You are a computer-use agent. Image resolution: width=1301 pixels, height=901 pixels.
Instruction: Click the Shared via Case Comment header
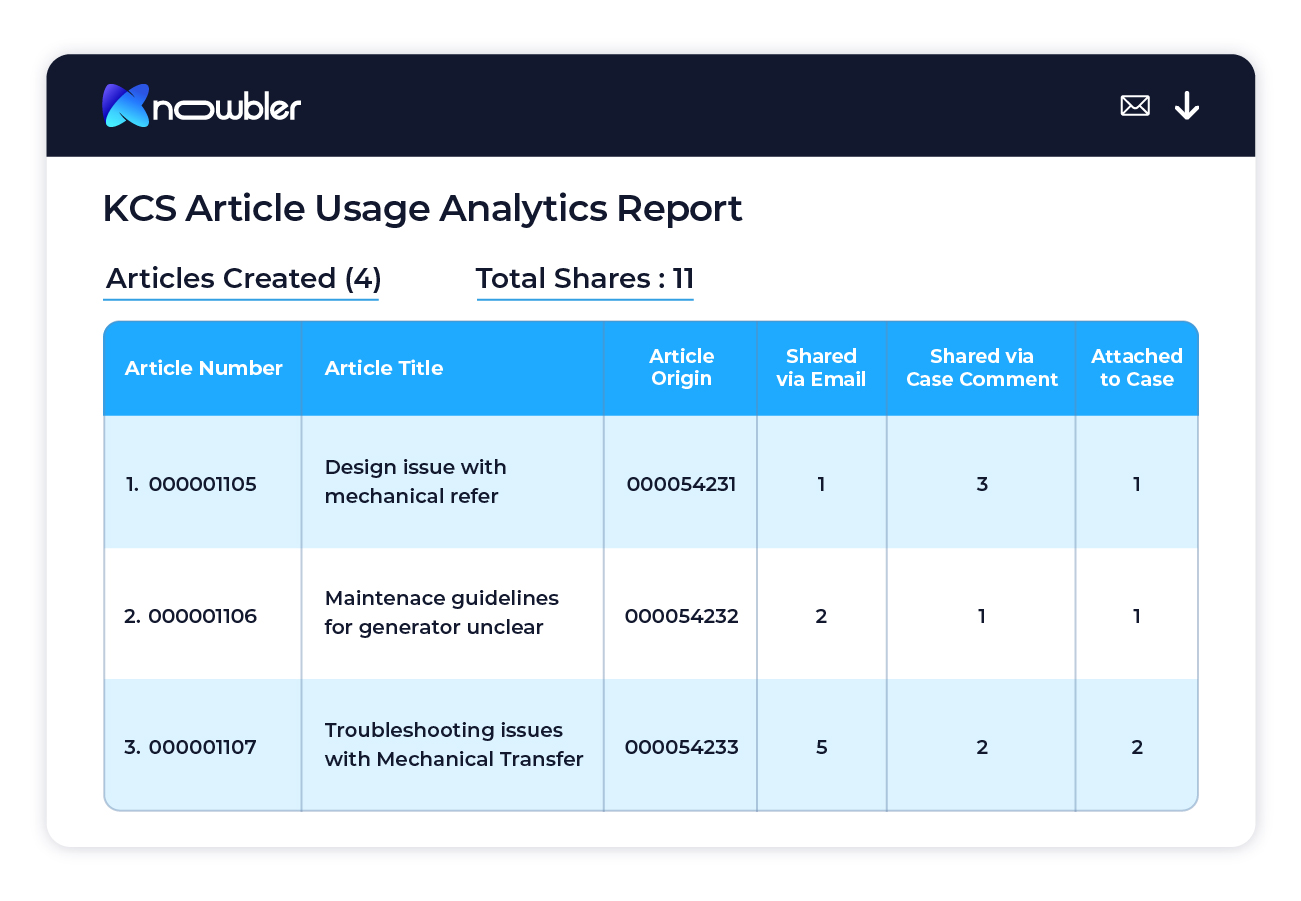click(982, 367)
